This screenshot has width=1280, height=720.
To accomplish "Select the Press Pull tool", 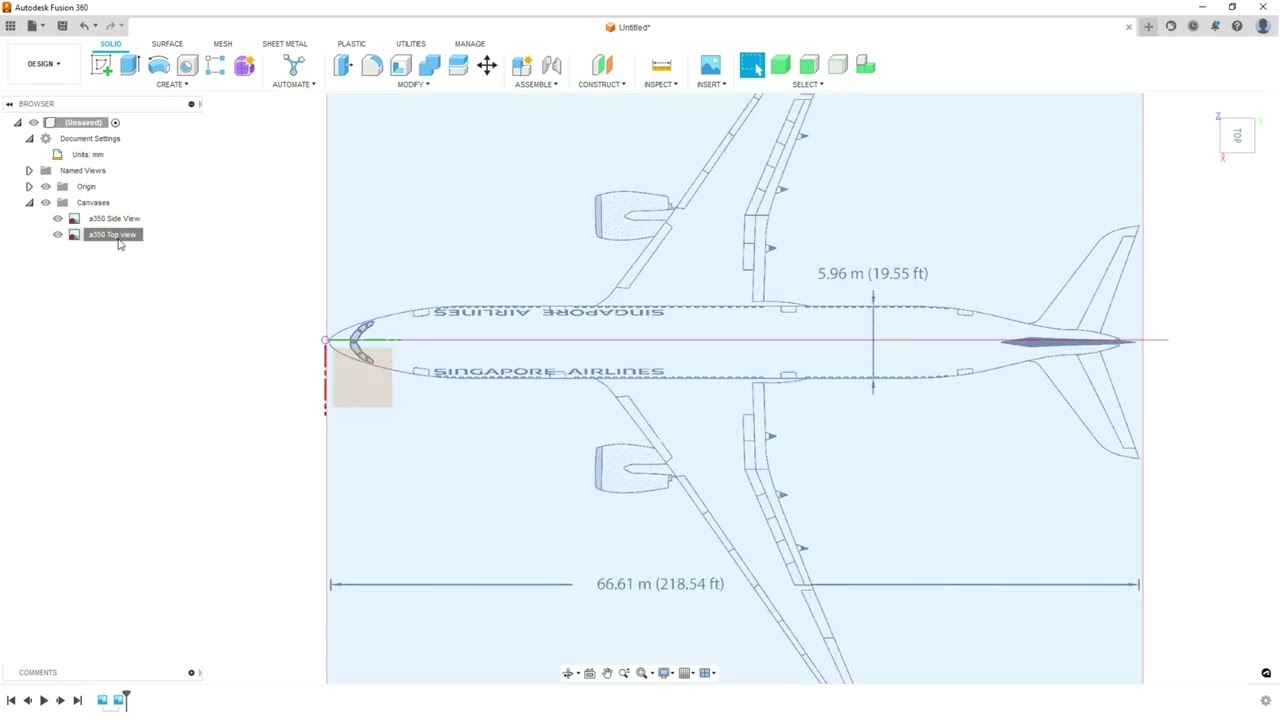I will coord(343,65).
